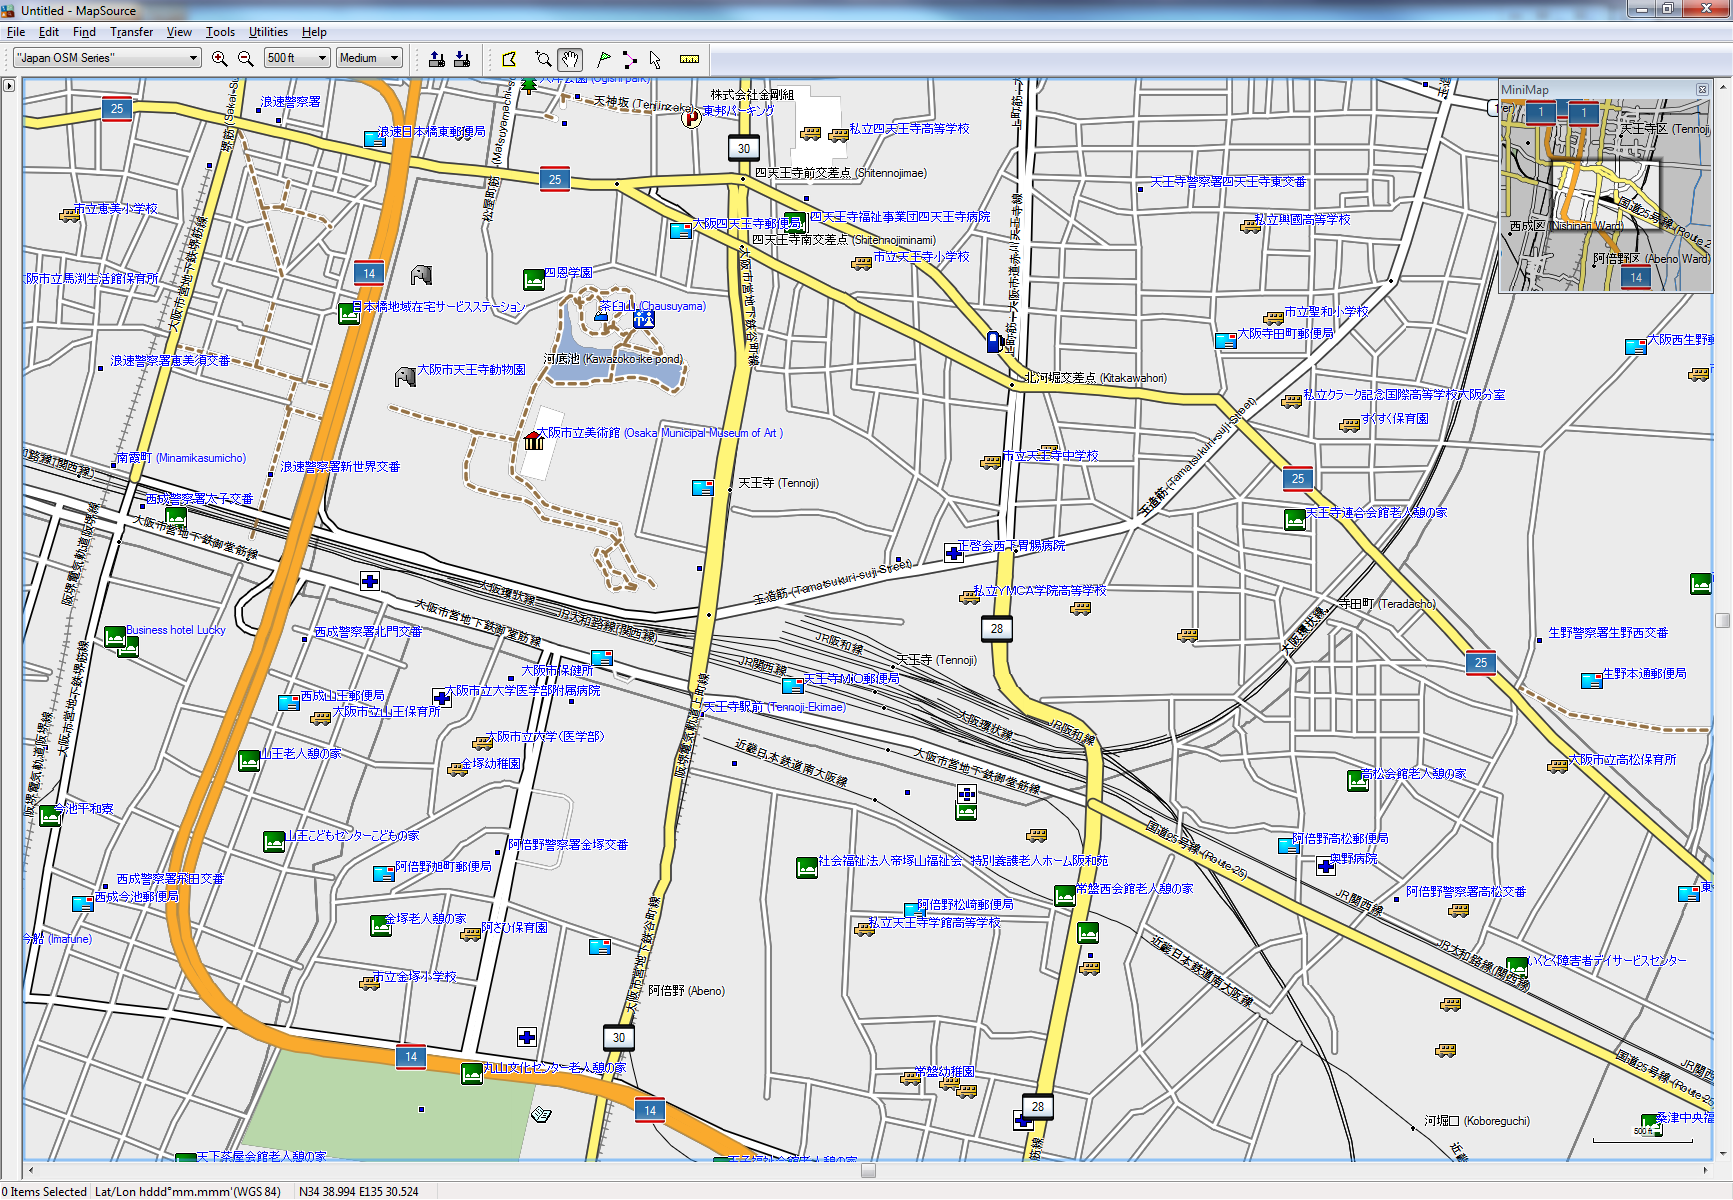Select the Waypoint flag tool
This screenshot has height=1200, width=1733.
(603, 59)
